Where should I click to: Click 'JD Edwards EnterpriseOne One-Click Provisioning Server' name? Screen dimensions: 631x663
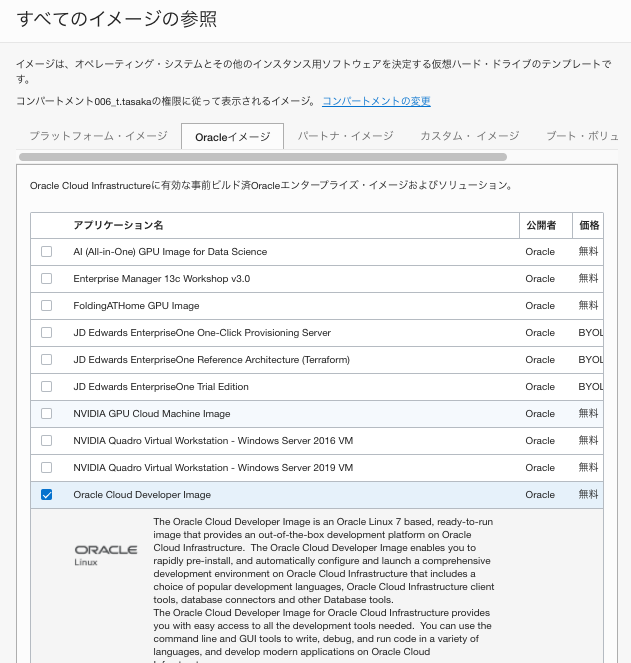(202, 333)
